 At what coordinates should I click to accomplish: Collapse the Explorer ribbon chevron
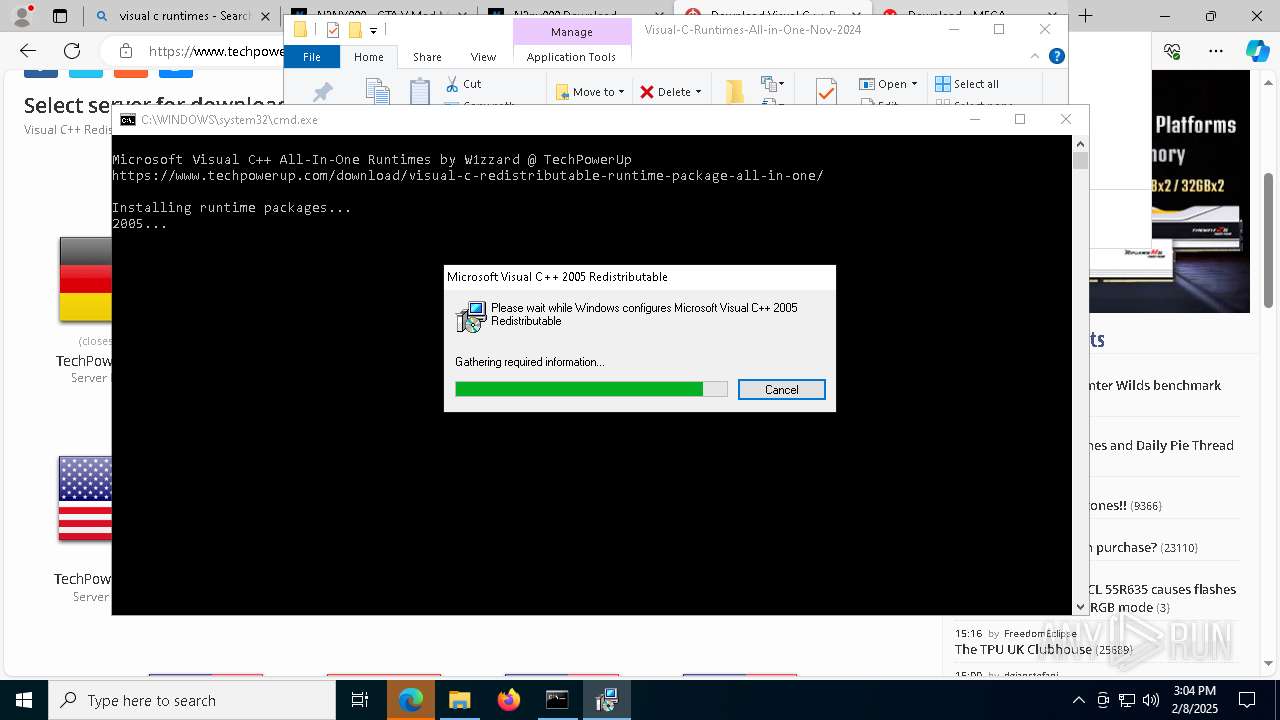click(1037, 57)
